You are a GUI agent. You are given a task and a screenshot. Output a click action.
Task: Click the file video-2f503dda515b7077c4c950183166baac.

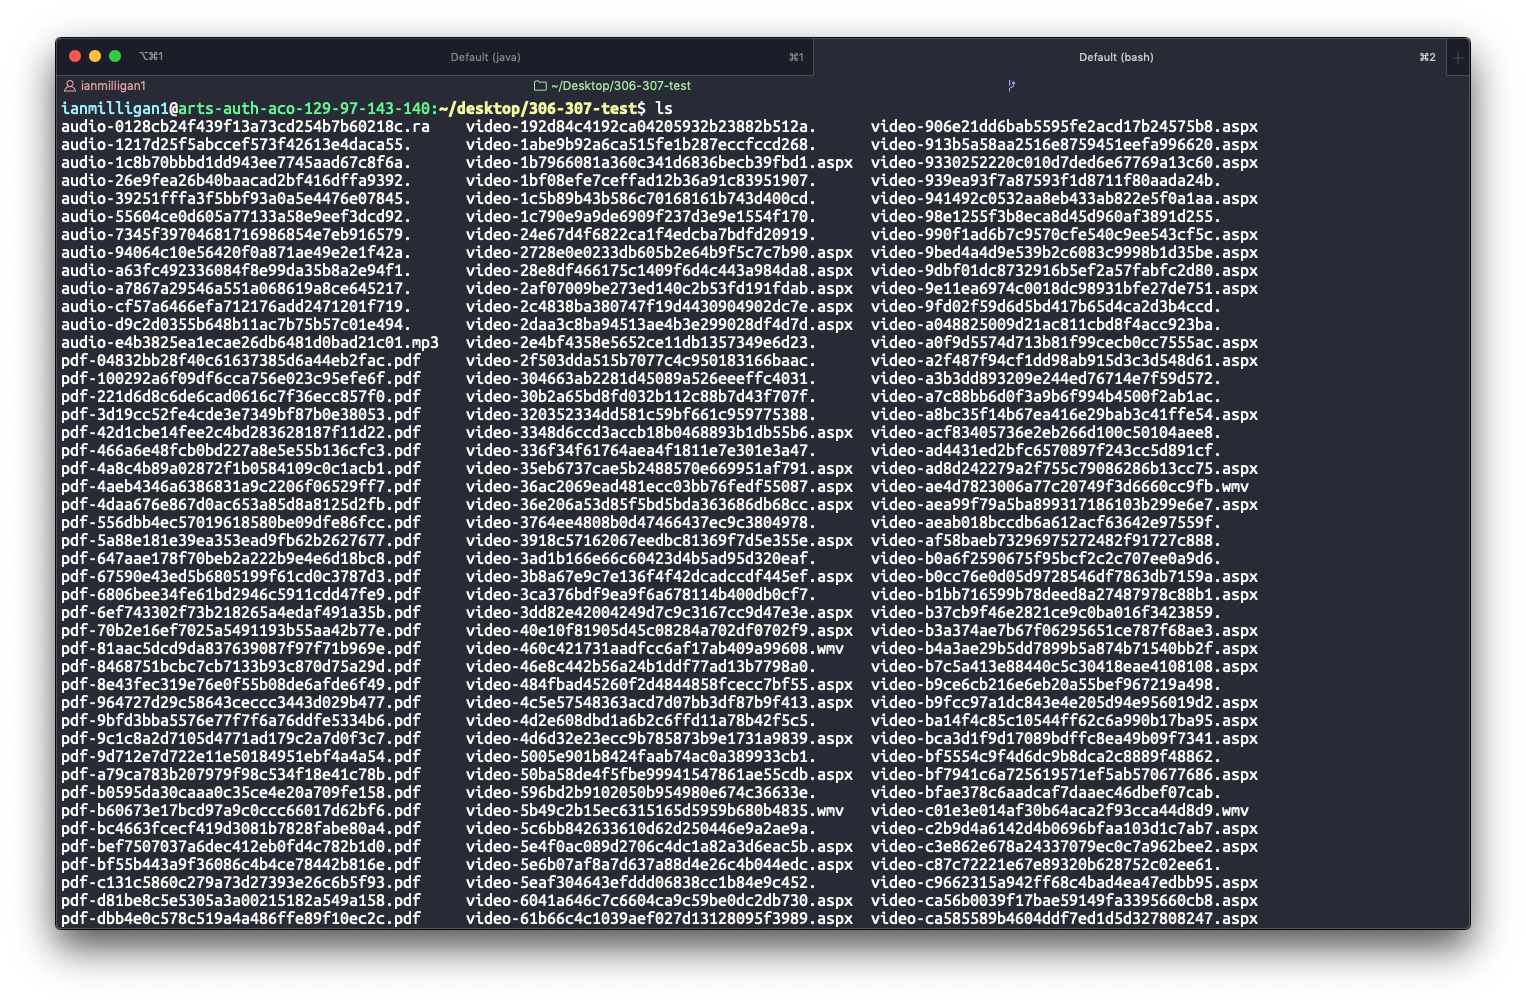[641, 361]
